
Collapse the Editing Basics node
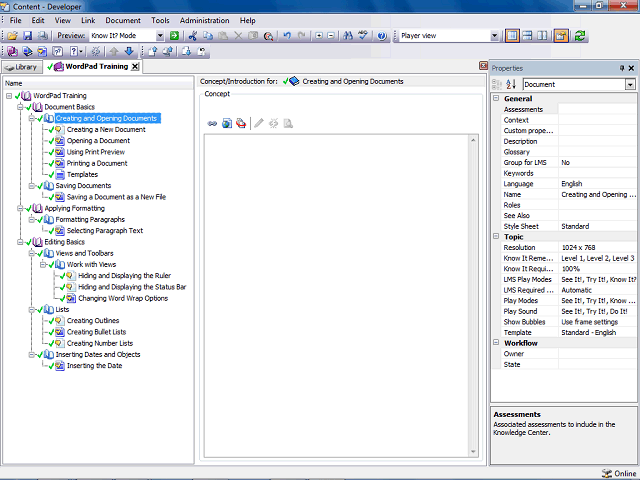click(x=20, y=242)
